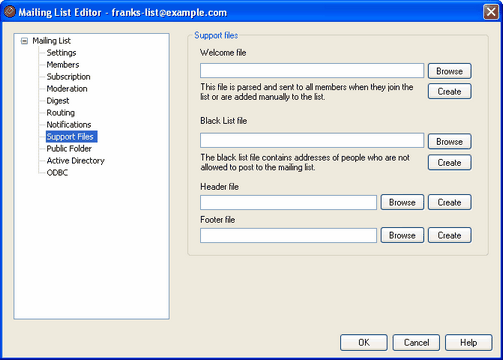
Task: Create a new Black List file
Action: click(x=449, y=162)
